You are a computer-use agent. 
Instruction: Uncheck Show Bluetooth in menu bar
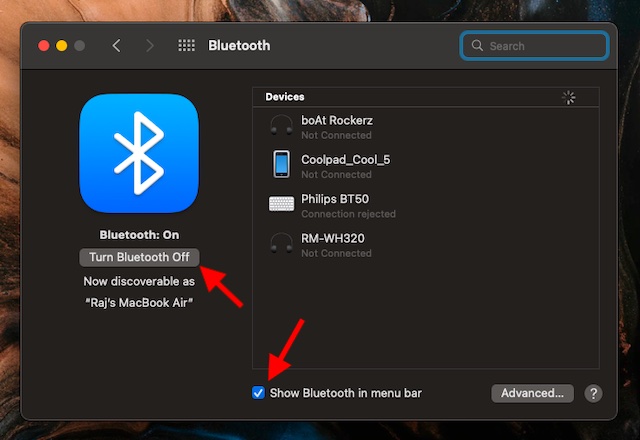coord(258,393)
